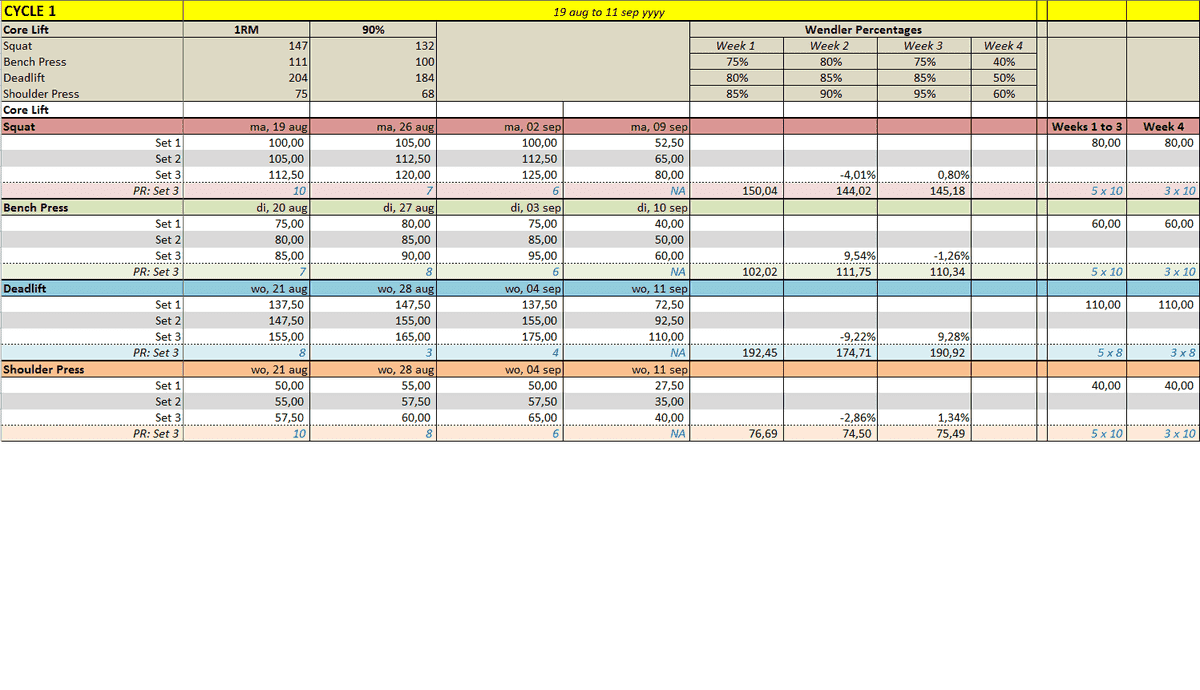The height and width of the screenshot is (690, 1200).
Task: Click the 'di, 27 aug' Bench Press date
Action: [x=374, y=208]
